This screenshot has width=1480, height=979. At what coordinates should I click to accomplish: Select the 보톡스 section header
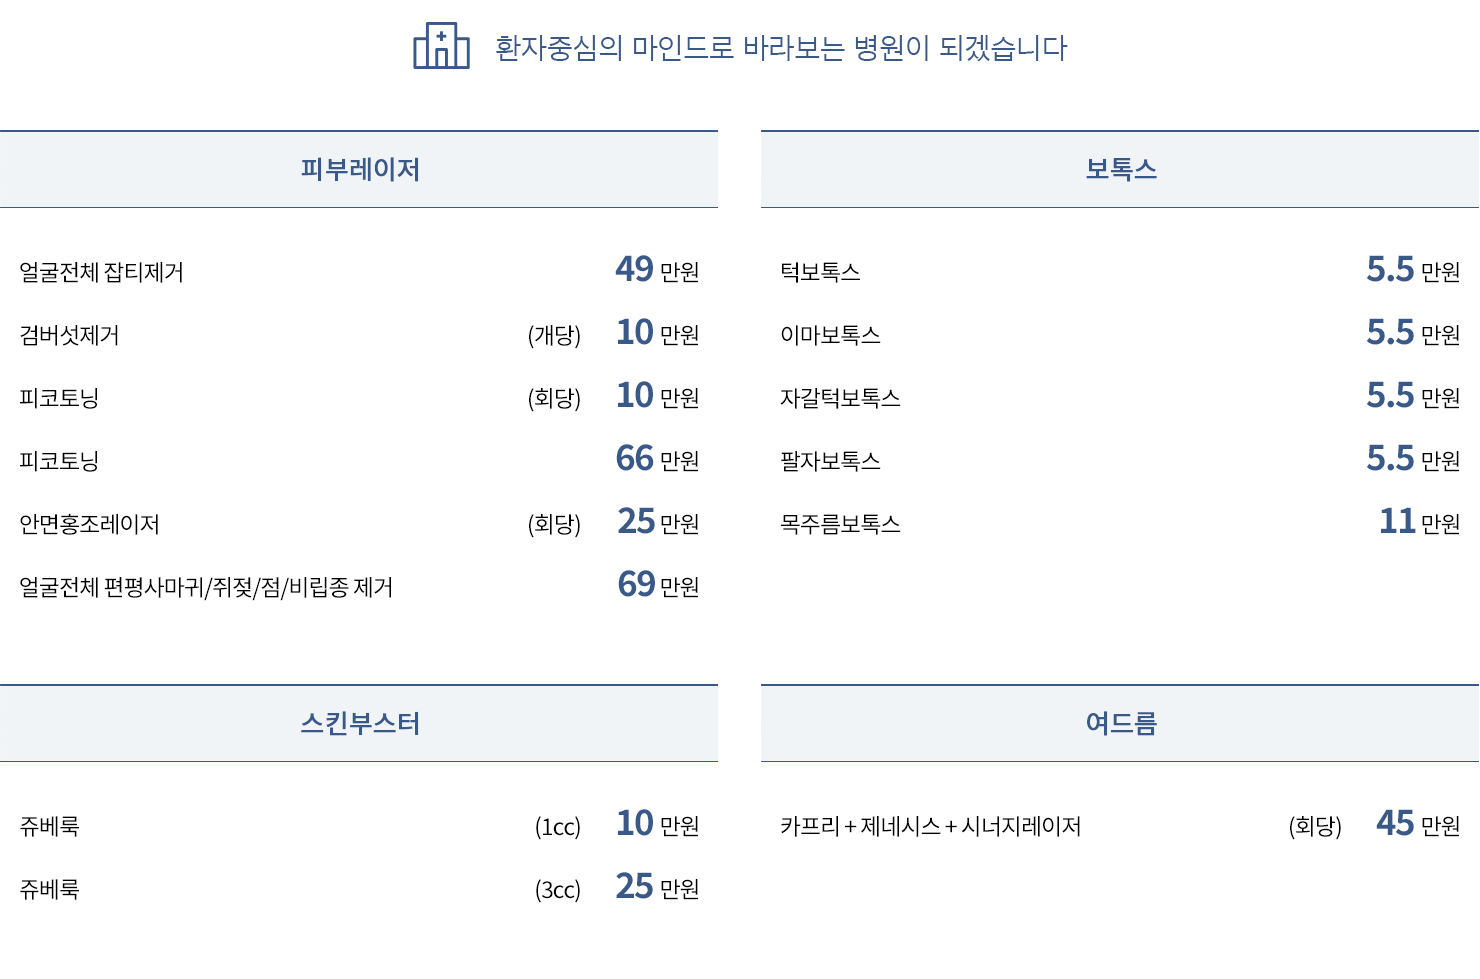coord(1121,170)
